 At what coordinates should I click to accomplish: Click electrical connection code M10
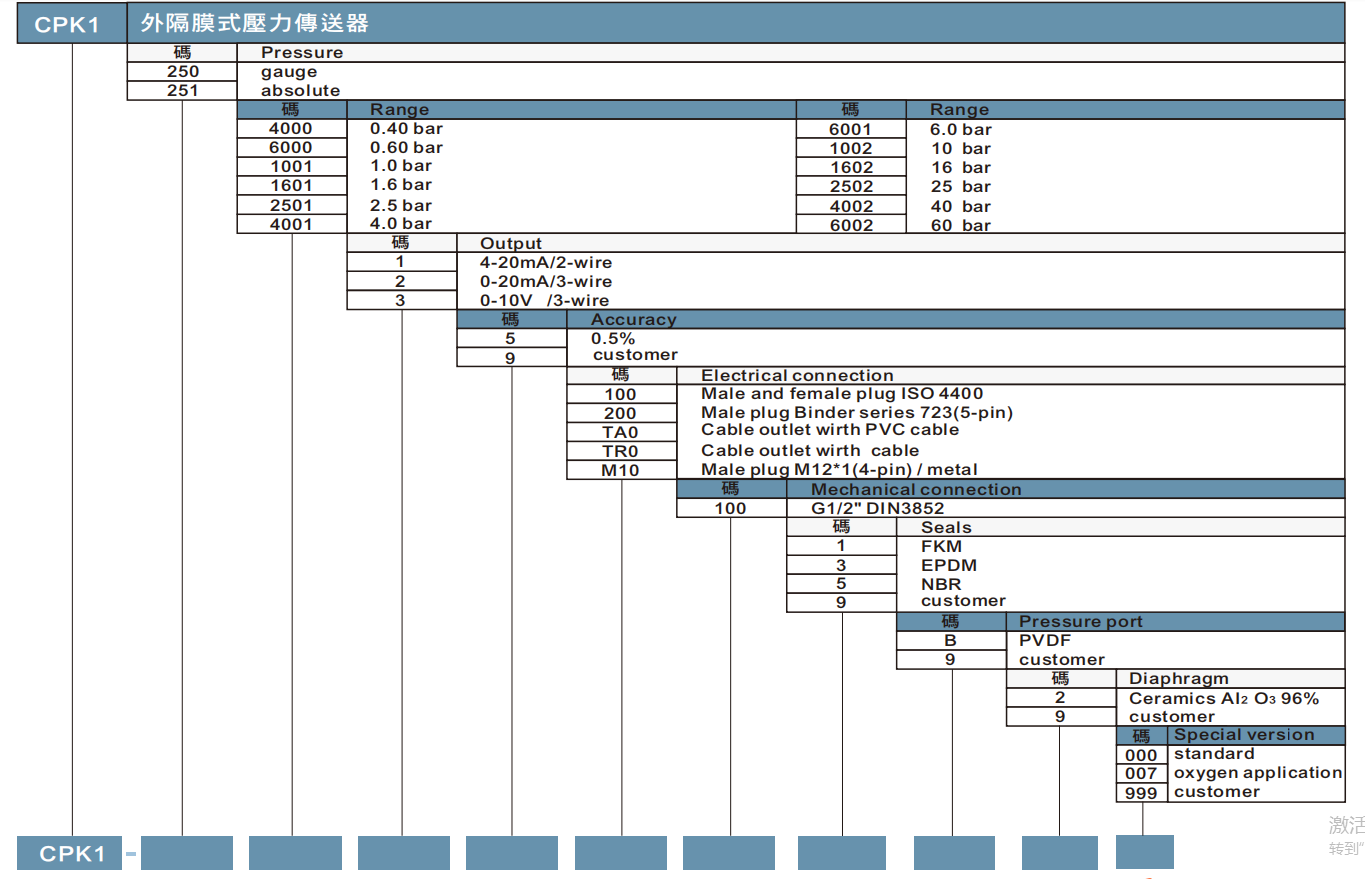tap(621, 470)
